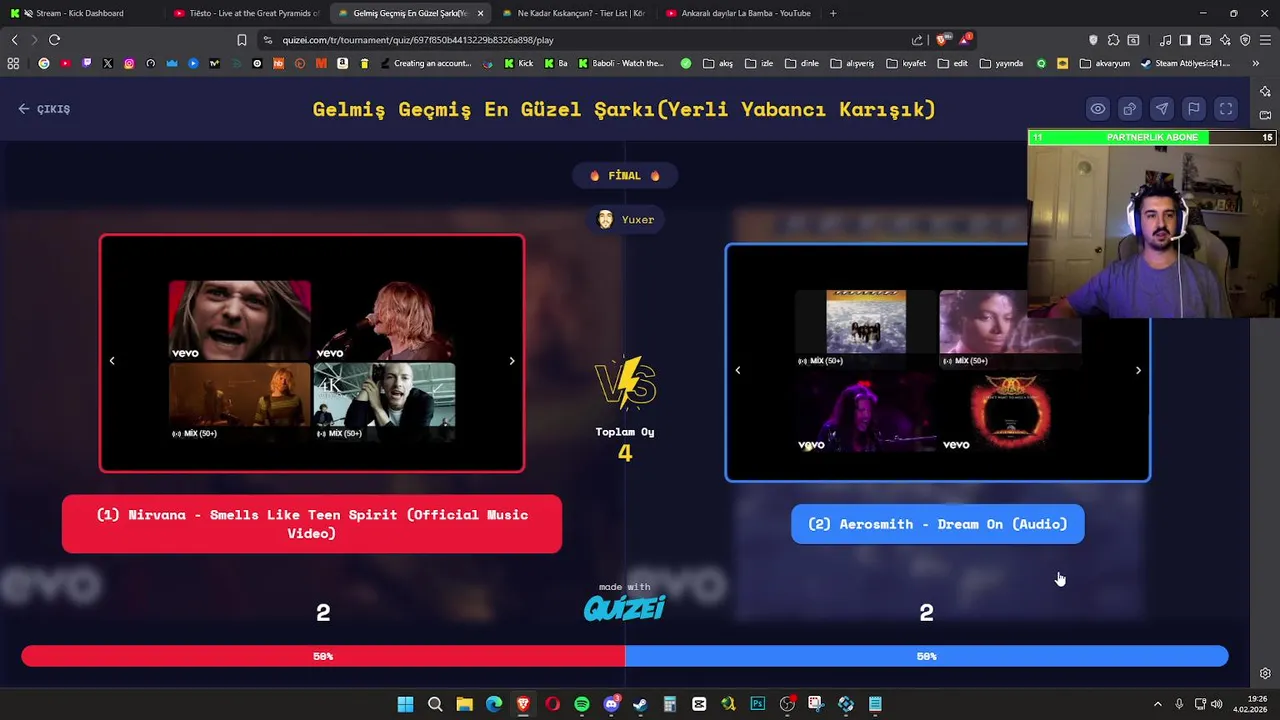This screenshot has width=1280, height=720.
Task: Reload the page
Action: tap(54, 40)
